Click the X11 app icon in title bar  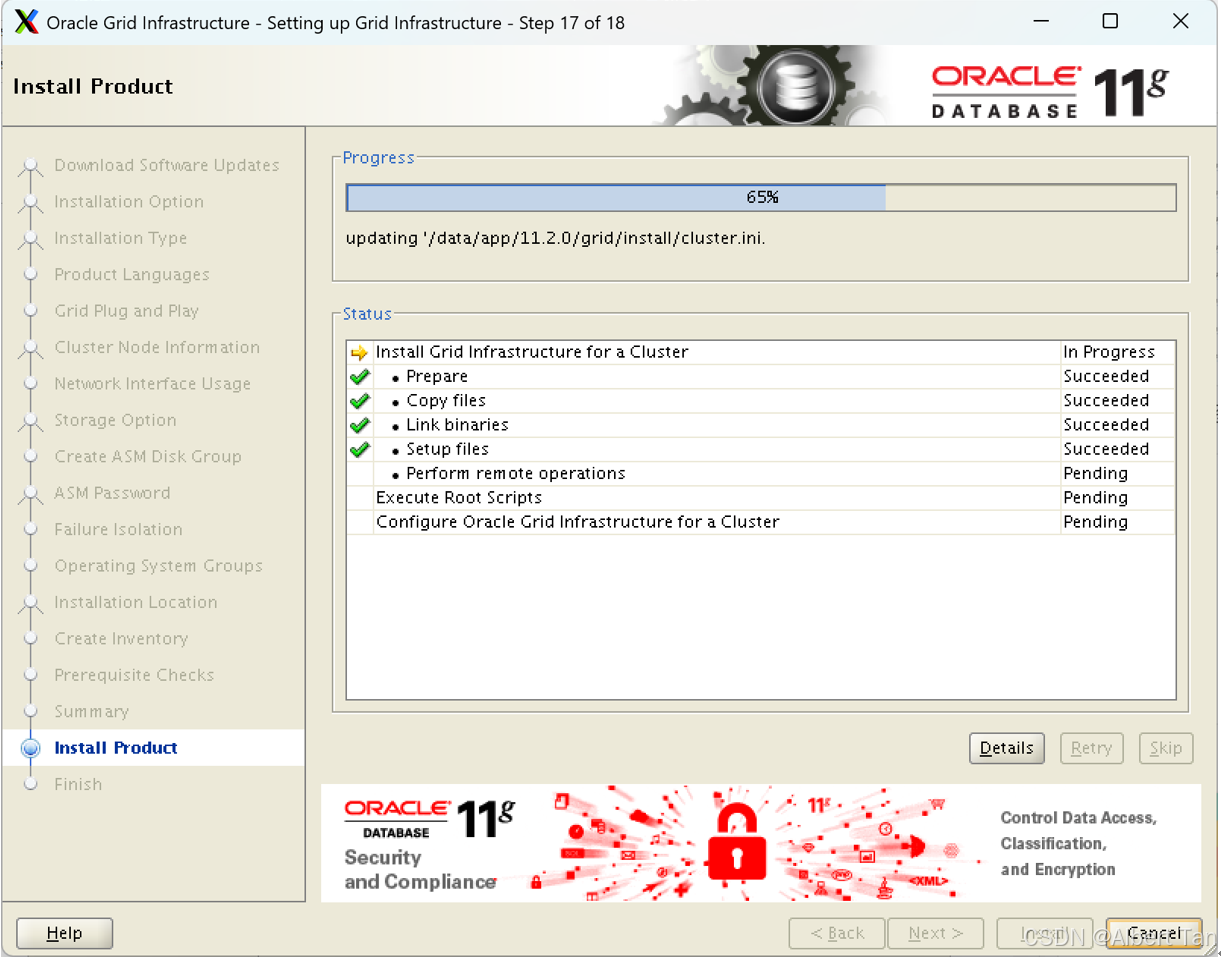(x=27, y=22)
